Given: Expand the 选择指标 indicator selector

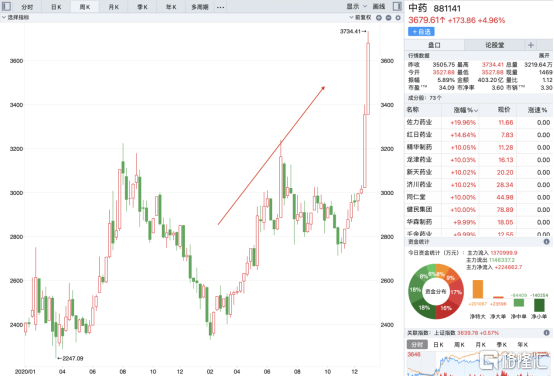Looking at the screenshot, I should pos(16,17).
